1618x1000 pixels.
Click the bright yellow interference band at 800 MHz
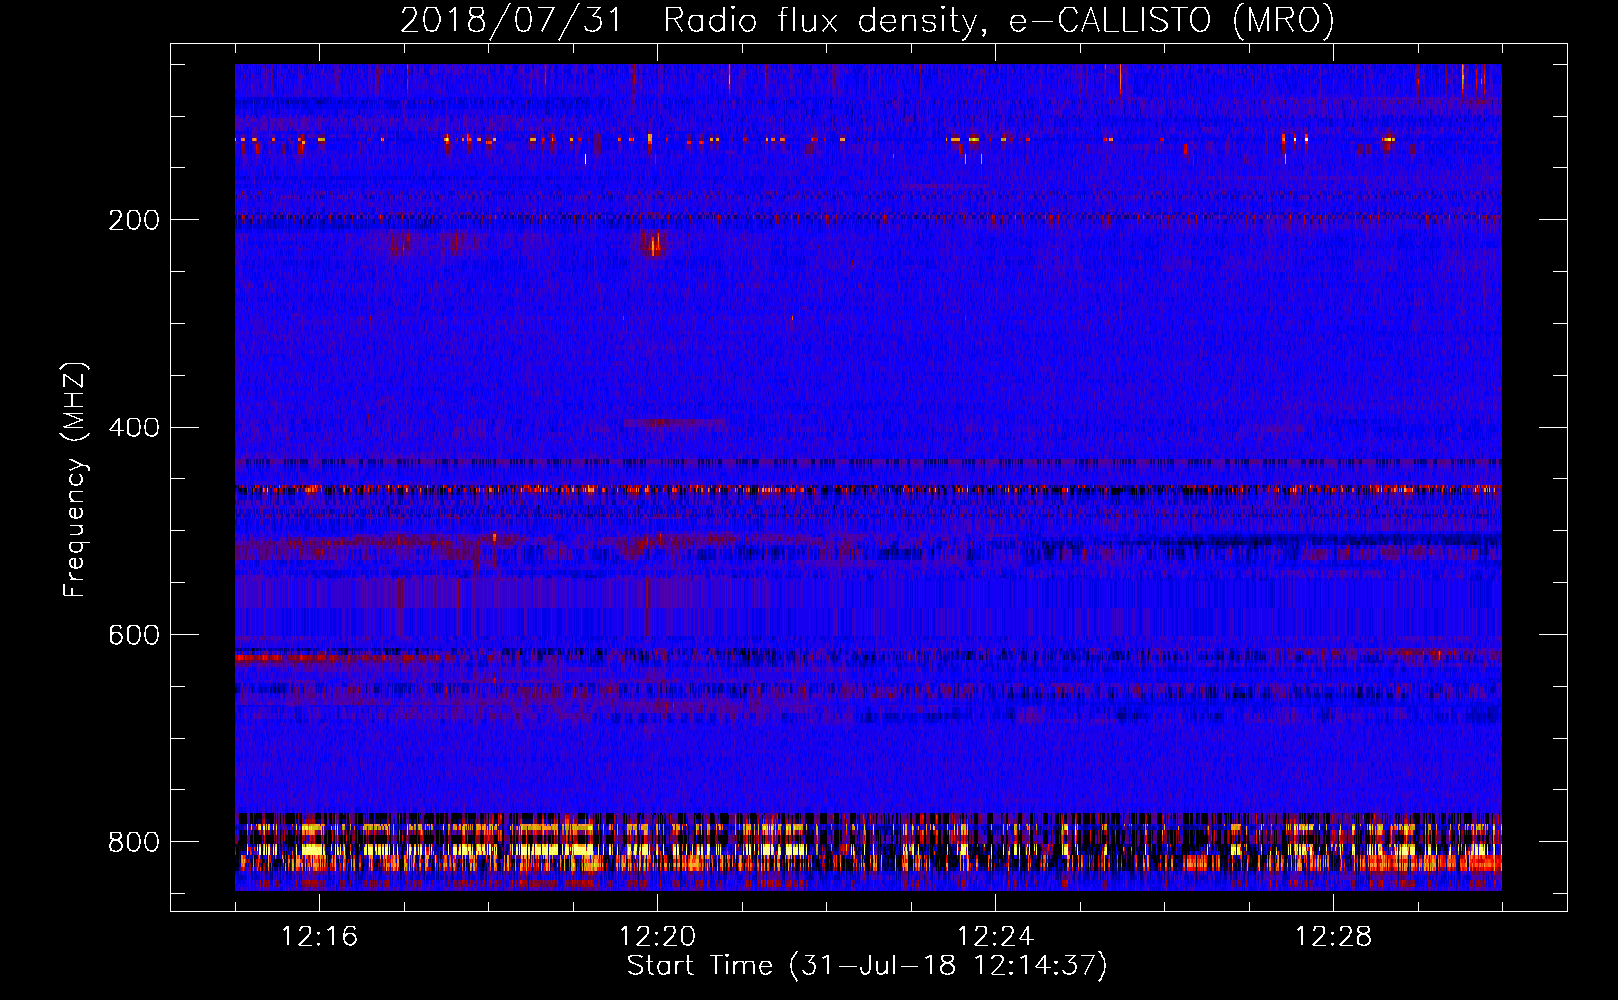click(x=868, y=850)
